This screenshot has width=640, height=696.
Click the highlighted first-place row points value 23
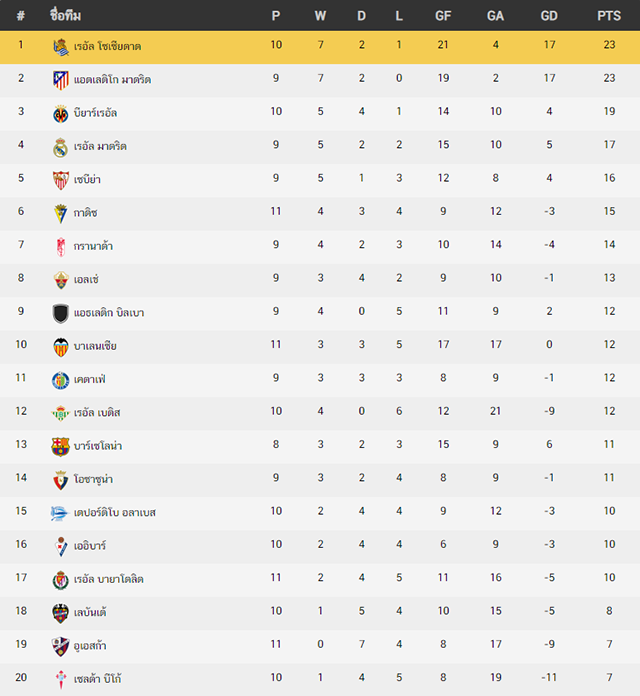point(609,44)
